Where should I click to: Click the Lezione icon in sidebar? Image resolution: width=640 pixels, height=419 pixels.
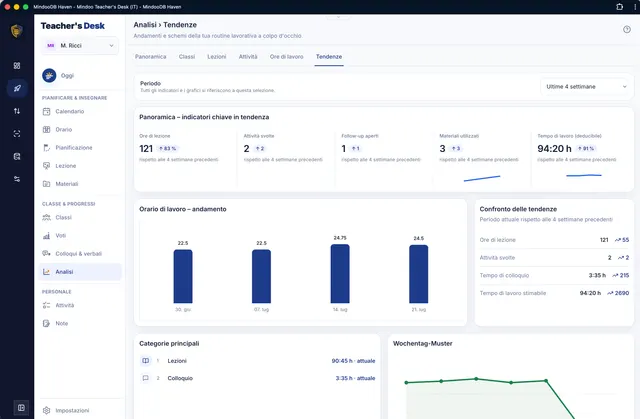47,166
